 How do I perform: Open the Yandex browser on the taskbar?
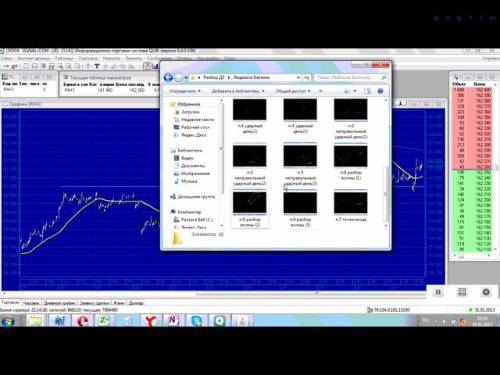[x=150, y=321]
